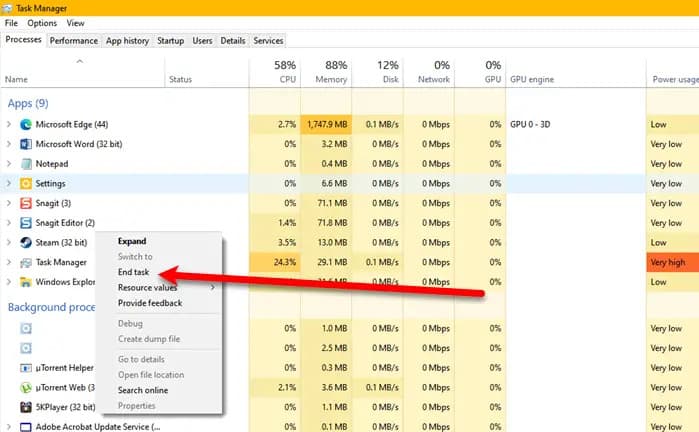Viewport: 699px width, 432px height.
Task: Switch to the App history tab
Action: (127, 41)
